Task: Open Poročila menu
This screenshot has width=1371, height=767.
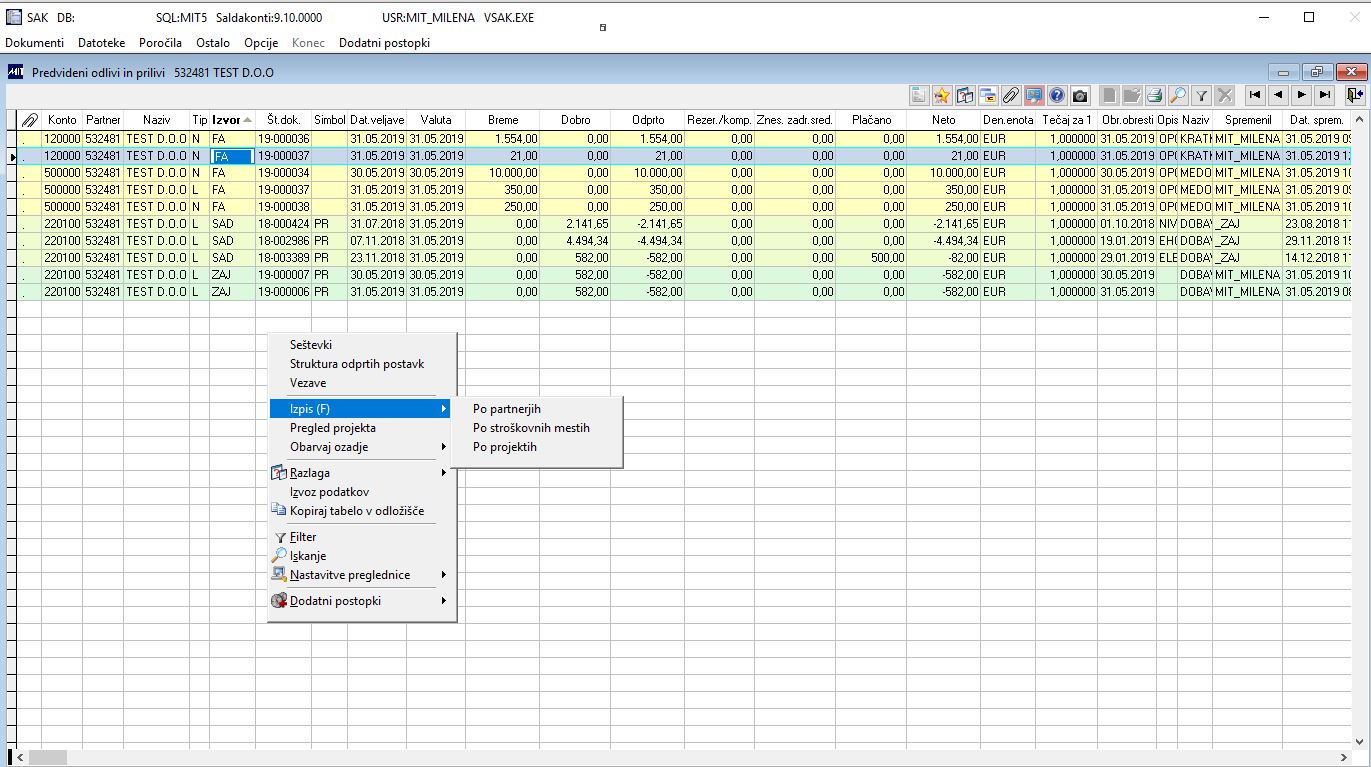Action: [160, 43]
